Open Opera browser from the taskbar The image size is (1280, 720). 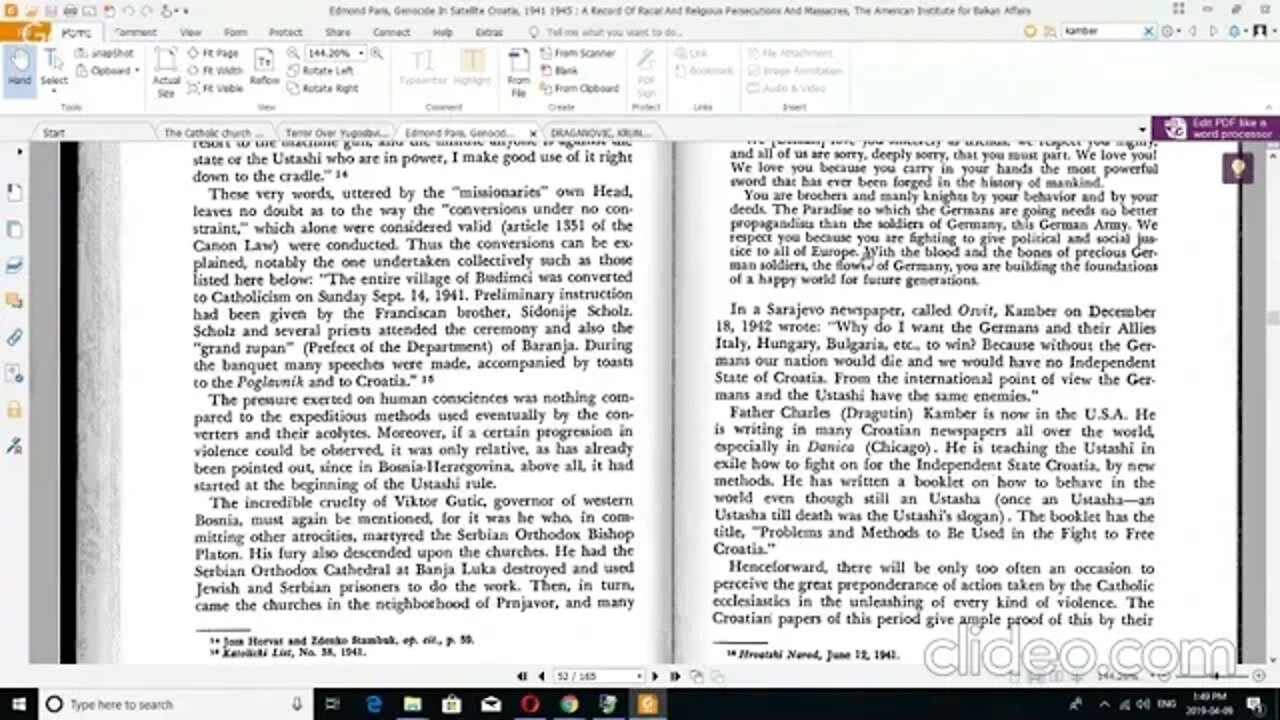coord(530,704)
